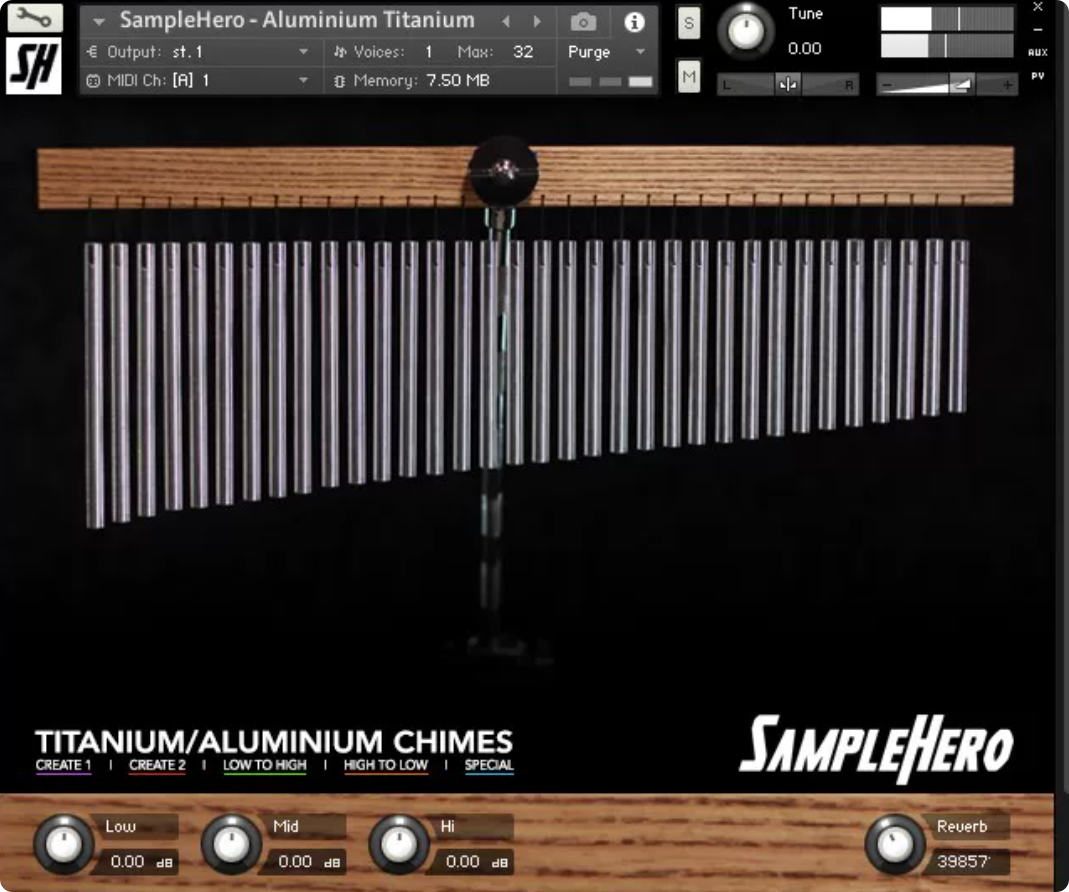Viewport: 1069px width, 892px height.
Task: Open the wrench edit mode icon
Action: pos(34,18)
